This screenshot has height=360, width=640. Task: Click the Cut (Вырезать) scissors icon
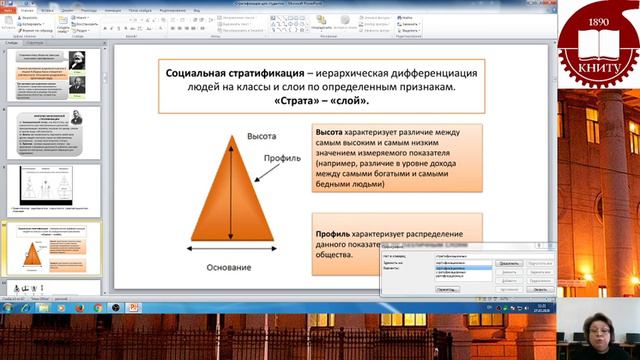click(19, 18)
